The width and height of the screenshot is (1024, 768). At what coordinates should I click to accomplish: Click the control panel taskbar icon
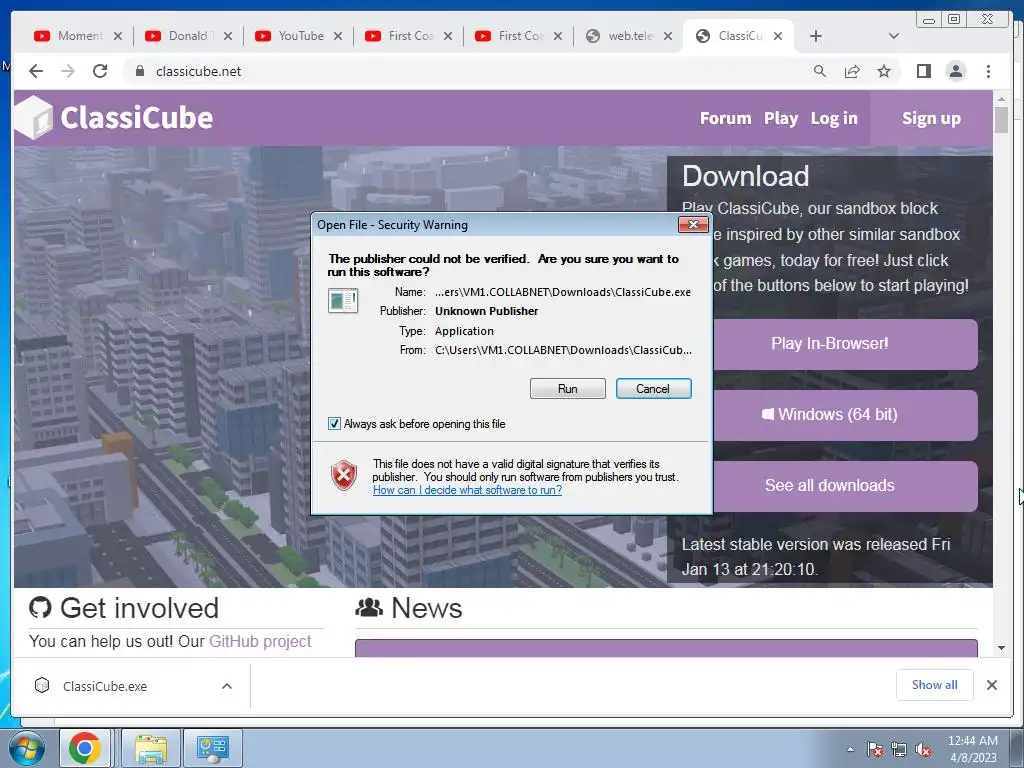pos(213,748)
